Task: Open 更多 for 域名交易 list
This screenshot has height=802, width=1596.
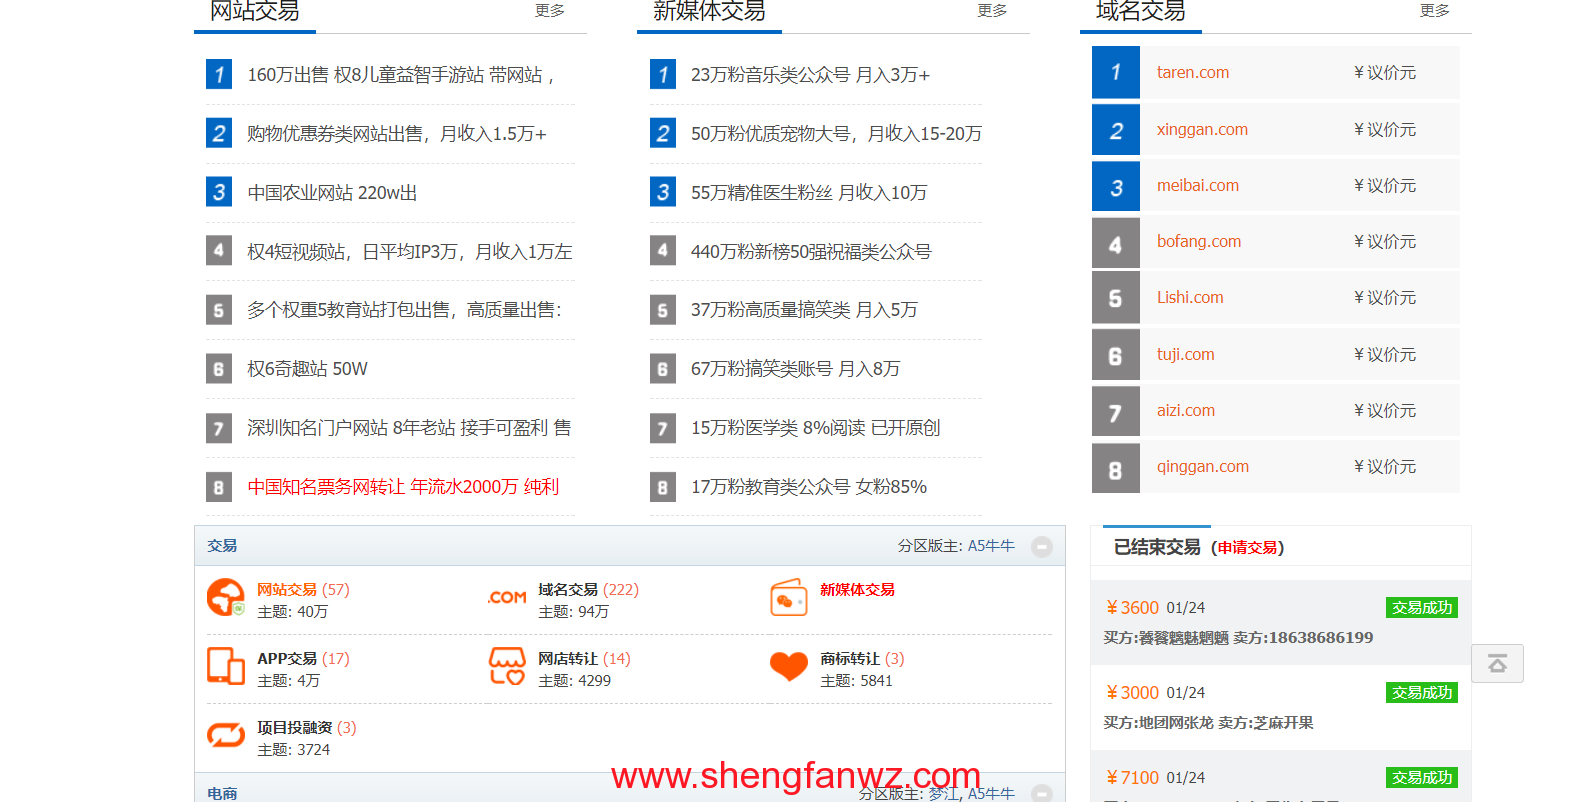Action: coord(1435,10)
